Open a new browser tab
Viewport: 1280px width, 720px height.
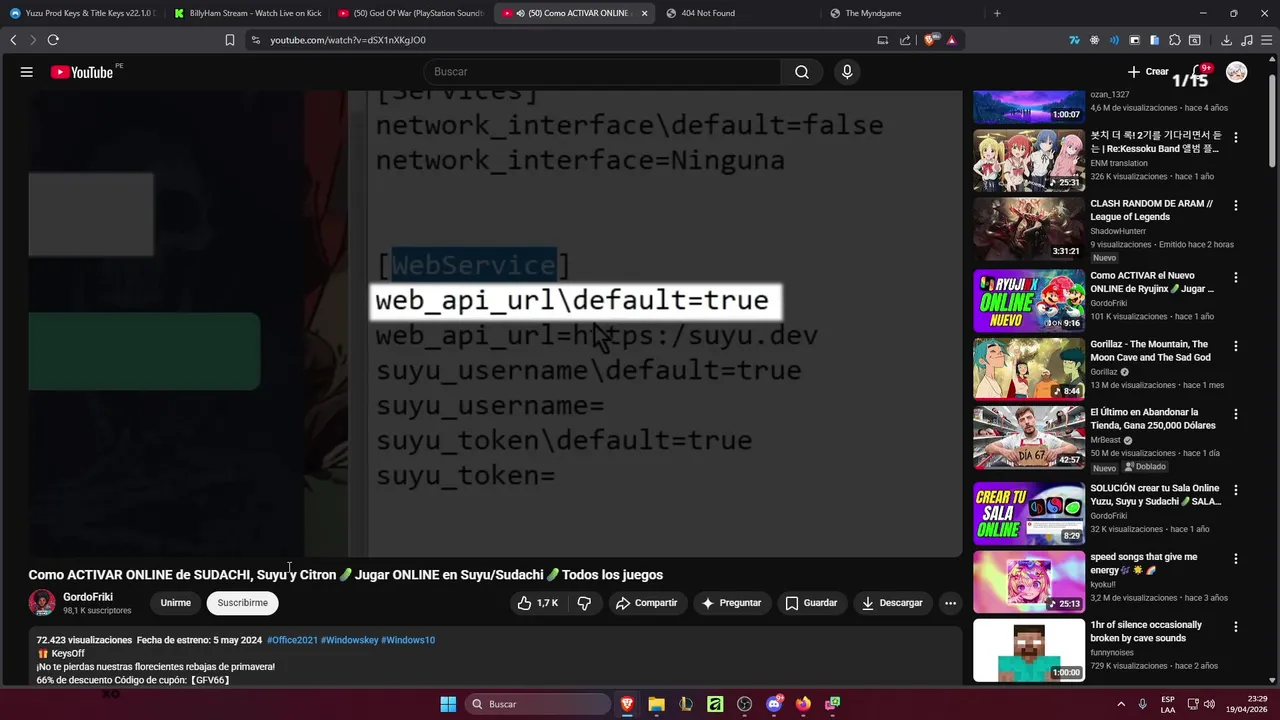(997, 13)
